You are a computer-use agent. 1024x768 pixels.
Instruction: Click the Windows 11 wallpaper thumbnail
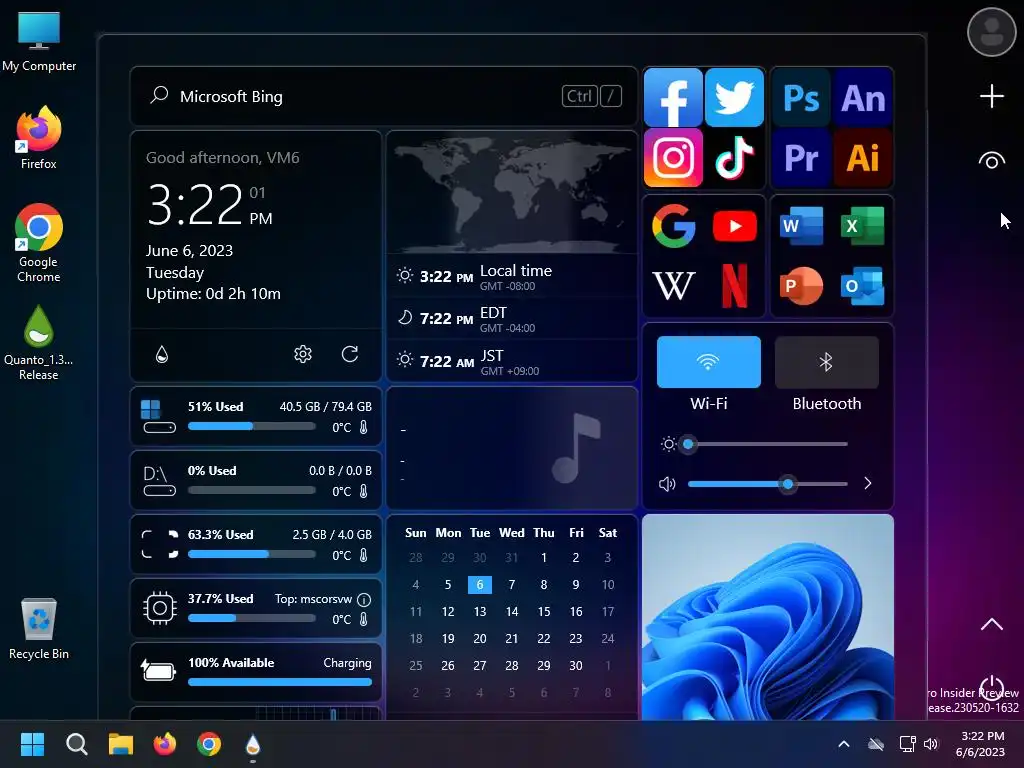pyautogui.click(x=768, y=617)
